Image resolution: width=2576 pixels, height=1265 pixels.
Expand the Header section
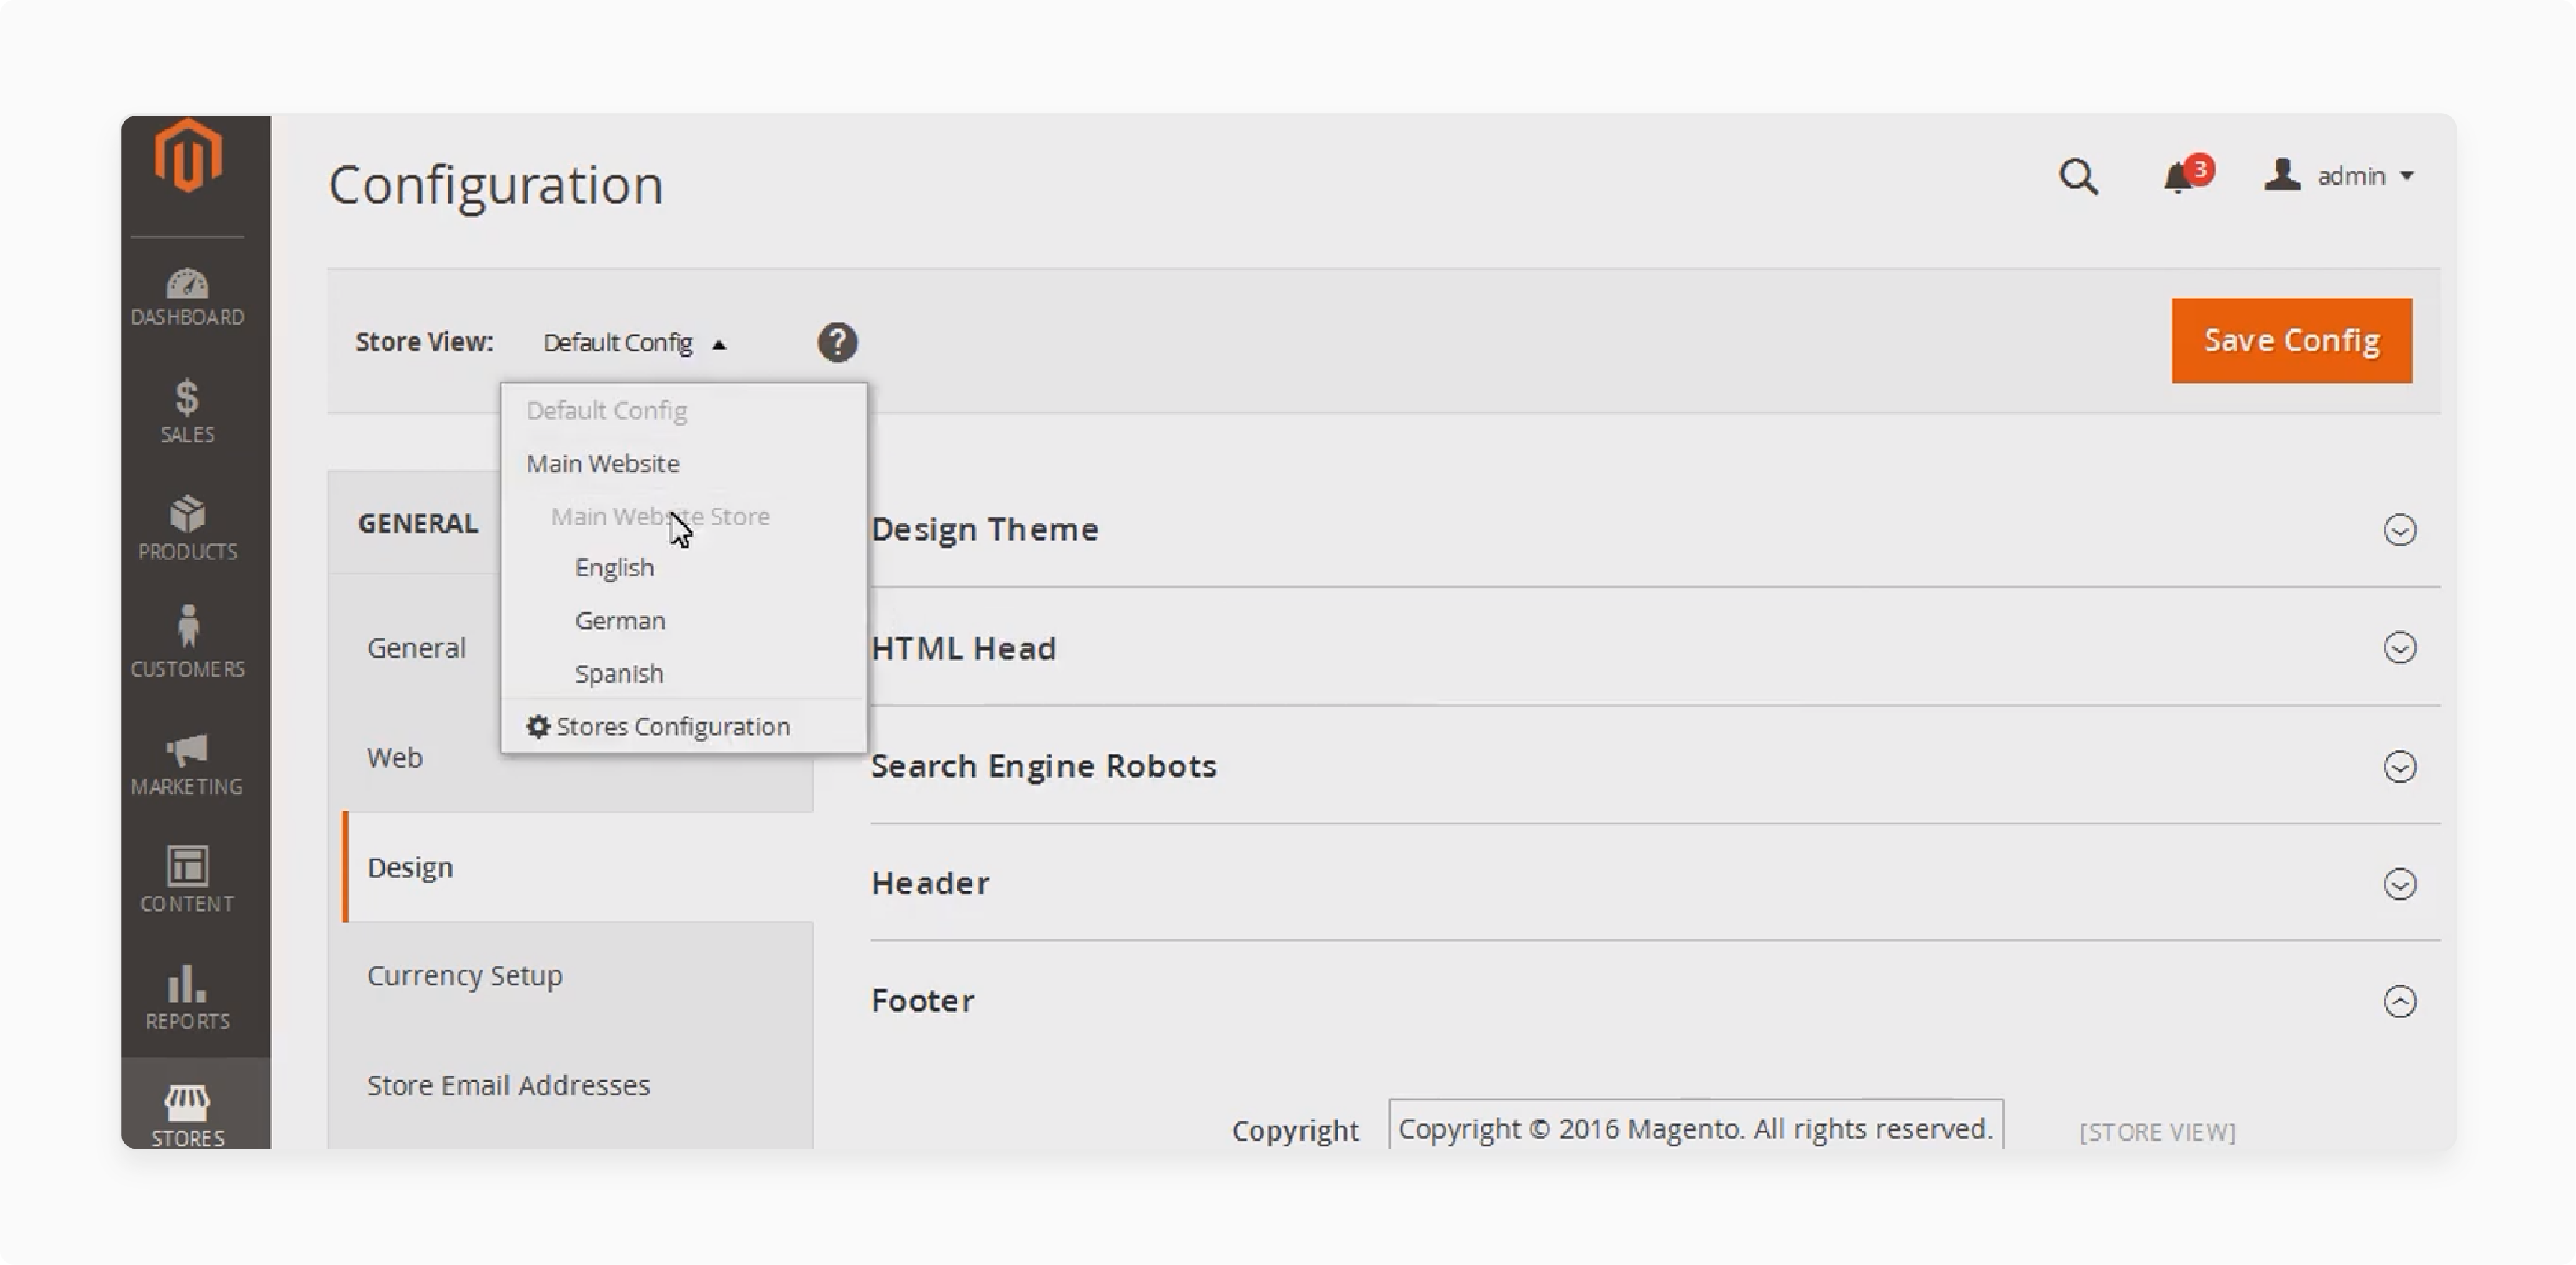tap(2399, 884)
